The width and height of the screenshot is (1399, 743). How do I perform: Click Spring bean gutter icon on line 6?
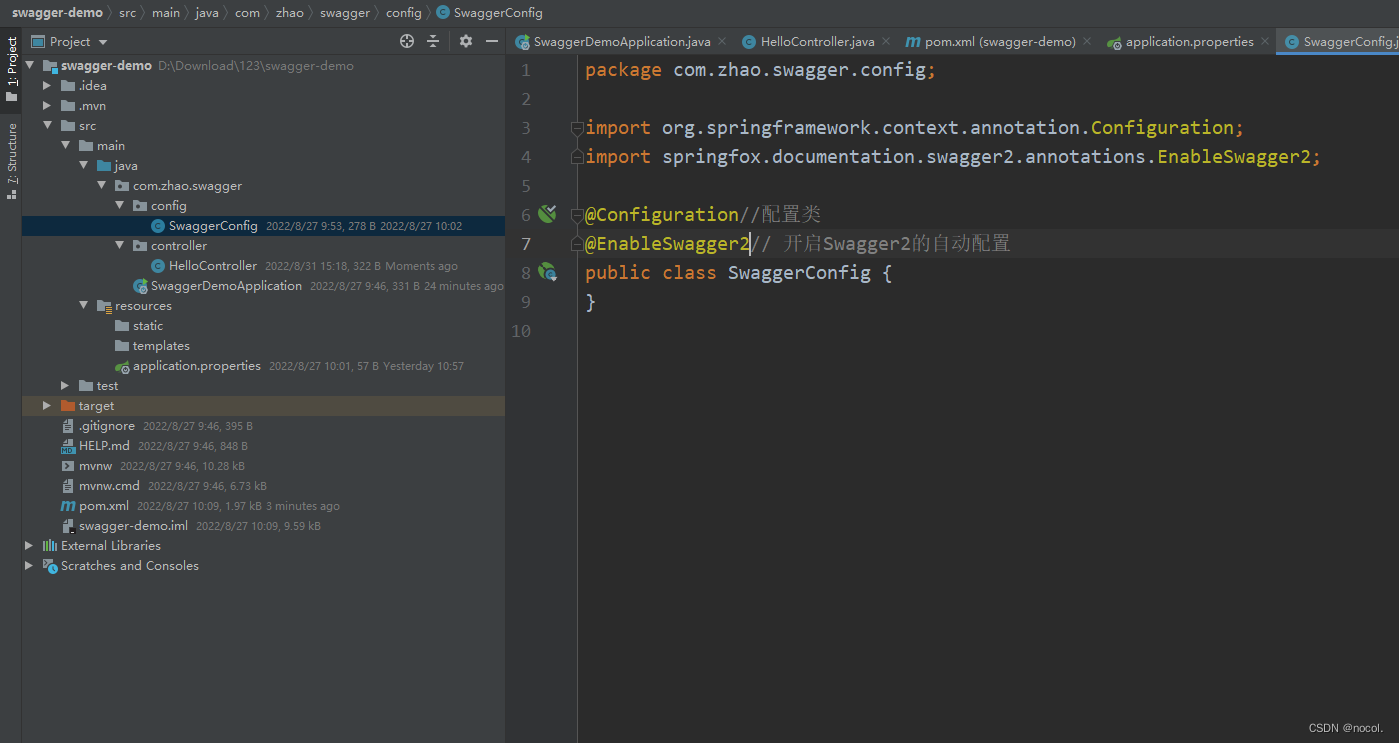click(547, 213)
